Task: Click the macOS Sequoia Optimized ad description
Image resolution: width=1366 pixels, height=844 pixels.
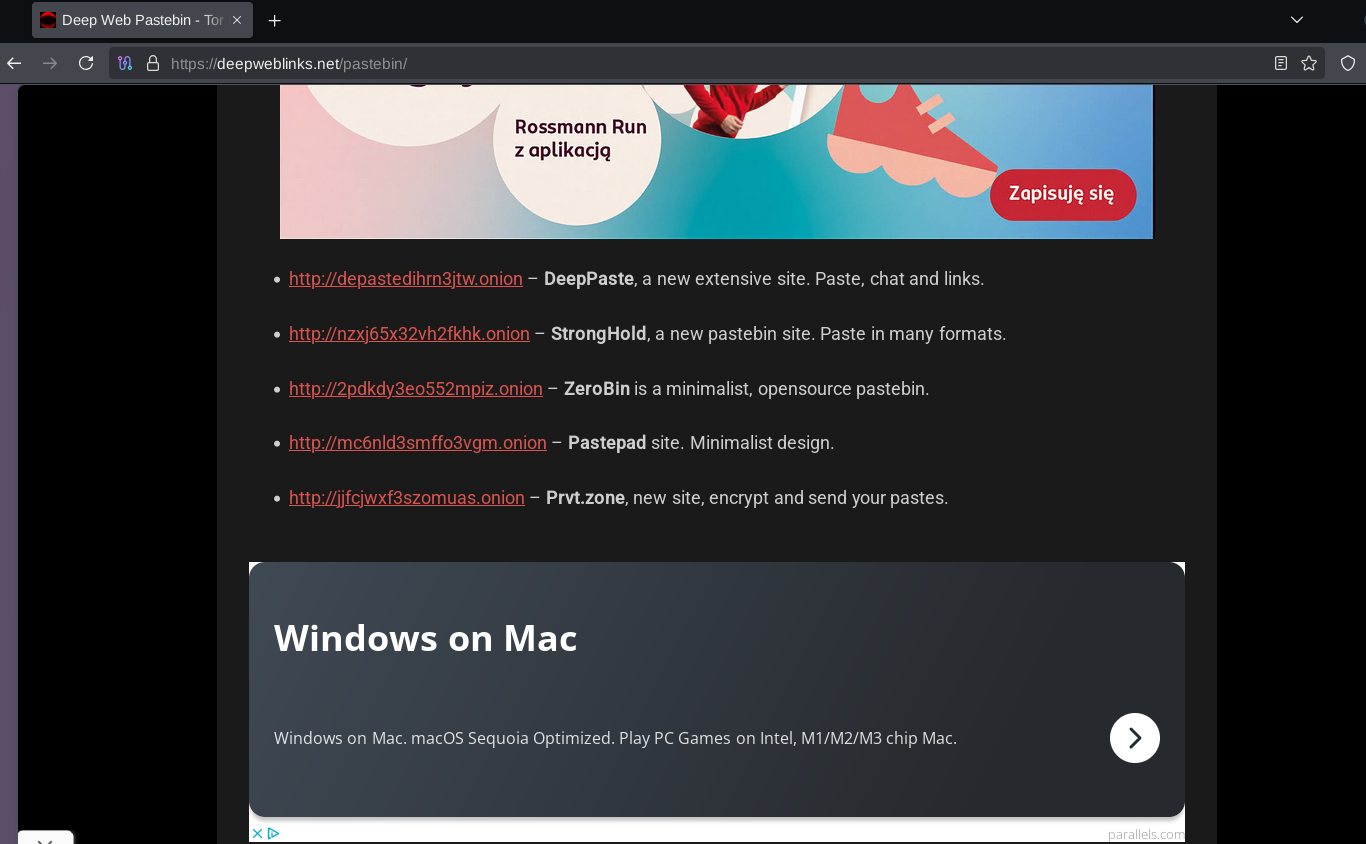Action: click(x=615, y=739)
